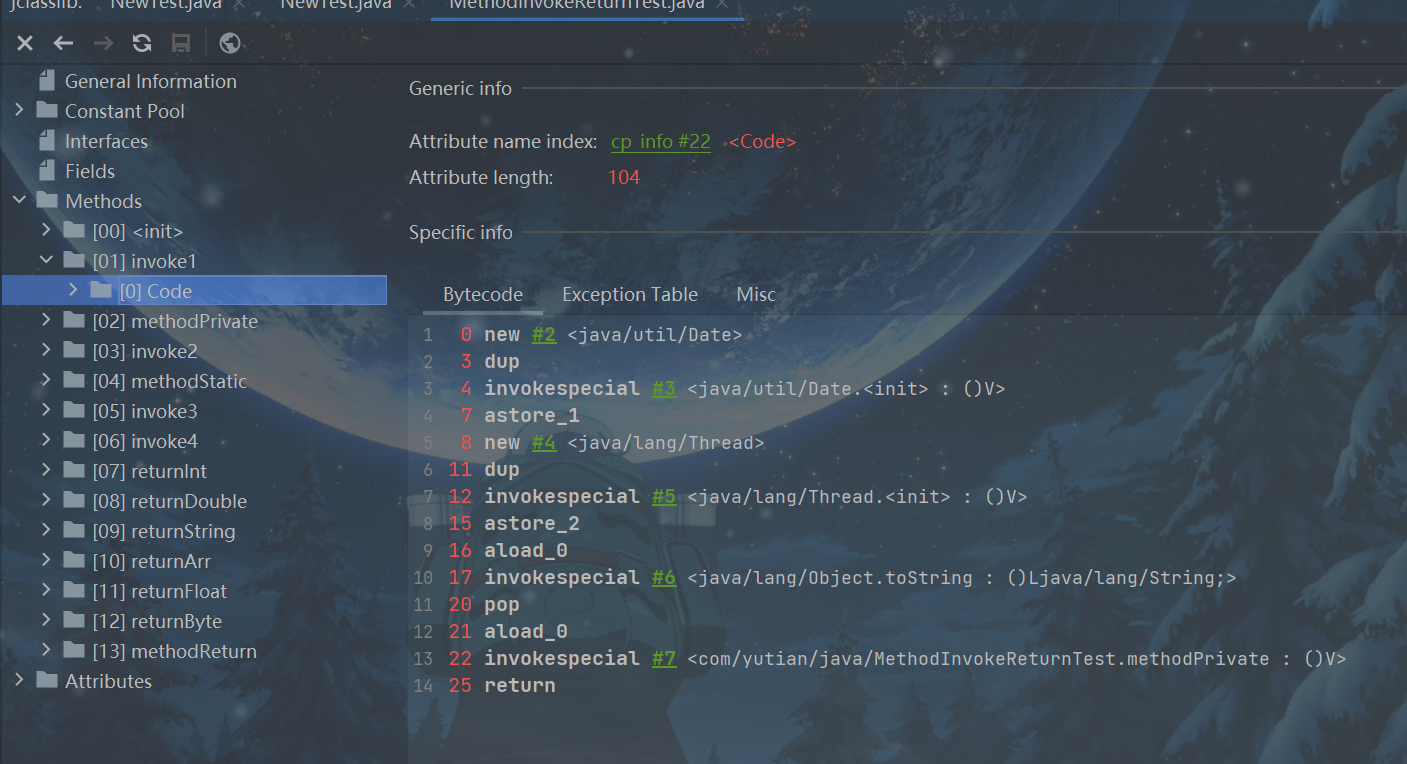Follow the cp_info #22 link
This screenshot has width=1407, height=764.
coord(660,142)
